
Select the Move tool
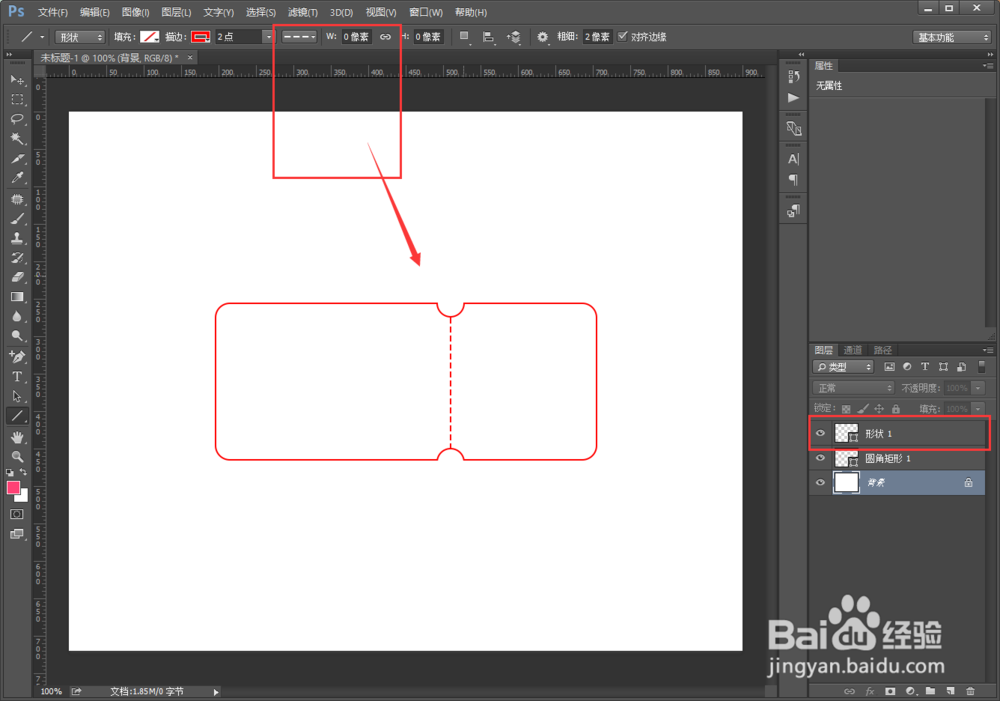17,80
